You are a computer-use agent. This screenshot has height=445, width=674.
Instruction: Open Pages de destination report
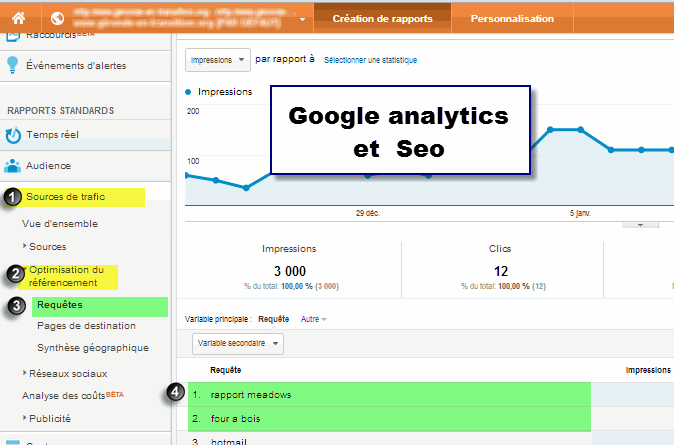86,326
